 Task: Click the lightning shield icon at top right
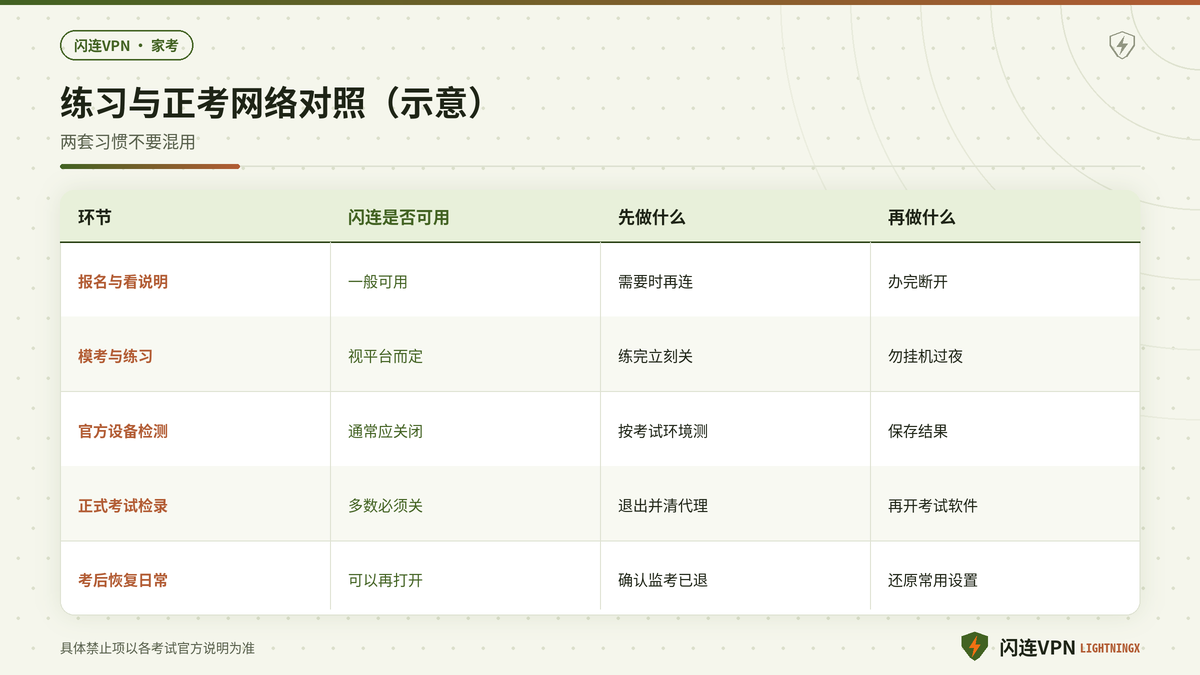coord(1122,45)
